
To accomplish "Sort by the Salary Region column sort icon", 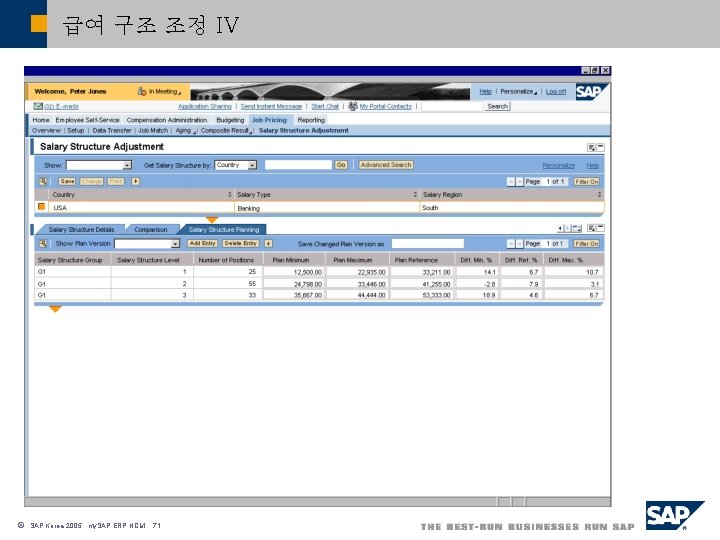I will click(x=599, y=195).
